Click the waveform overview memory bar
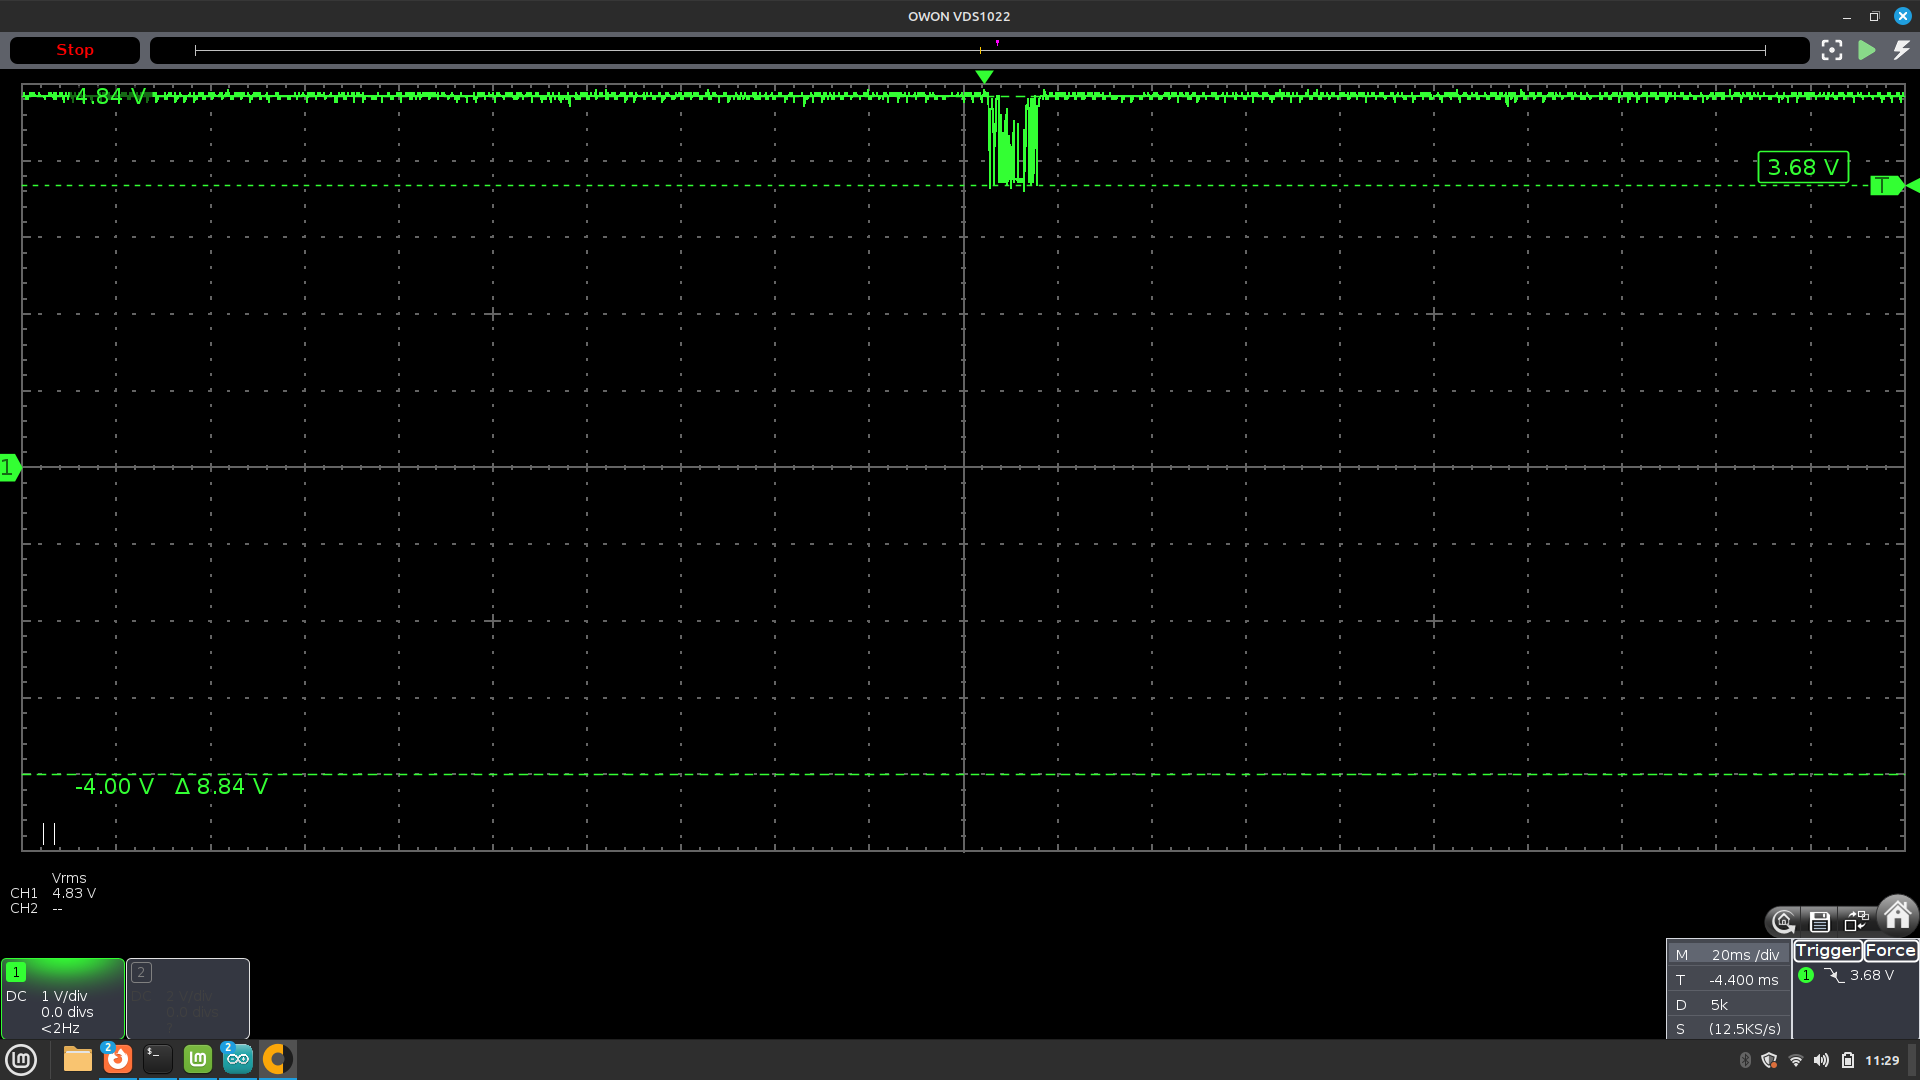The height and width of the screenshot is (1080, 1920). [x=979, y=50]
